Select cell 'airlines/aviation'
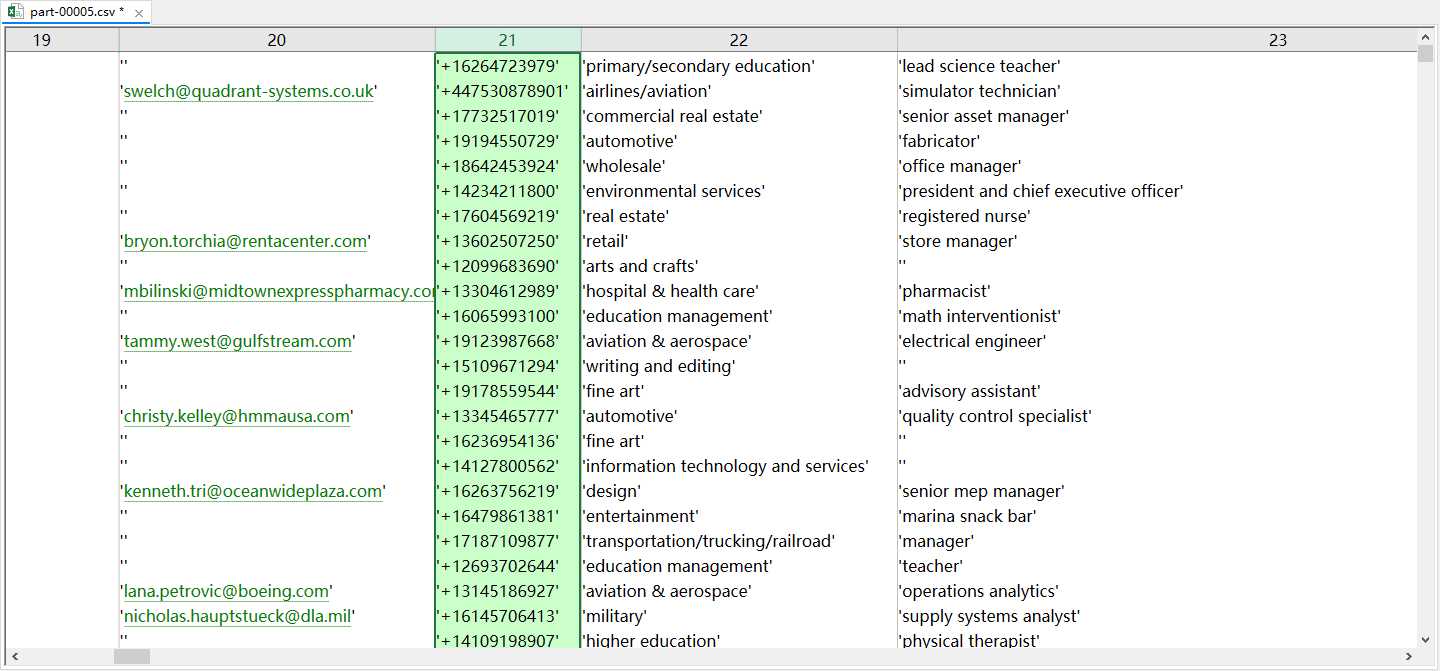Image resolution: width=1440 pixels, height=671 pixels. (739, 91)
